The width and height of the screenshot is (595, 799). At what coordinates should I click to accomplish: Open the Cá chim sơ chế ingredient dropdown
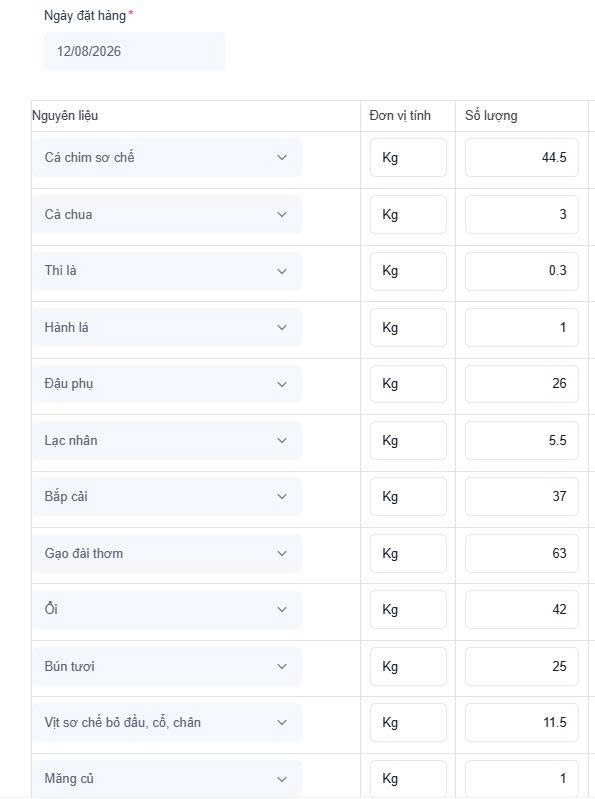tap(167, 157)
